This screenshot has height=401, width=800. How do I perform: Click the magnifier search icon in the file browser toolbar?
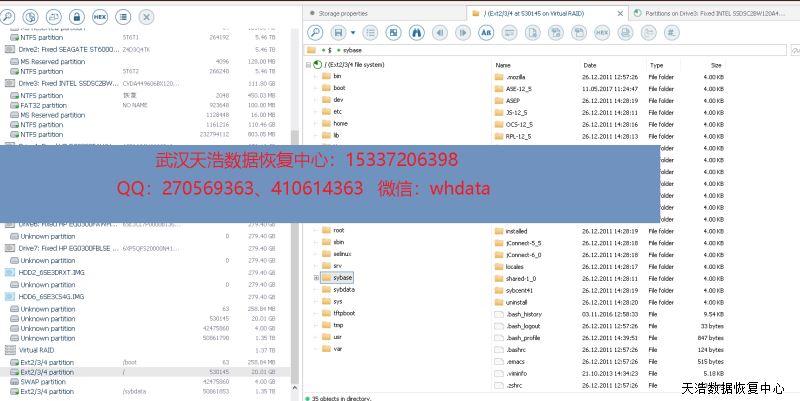(314, 32)
